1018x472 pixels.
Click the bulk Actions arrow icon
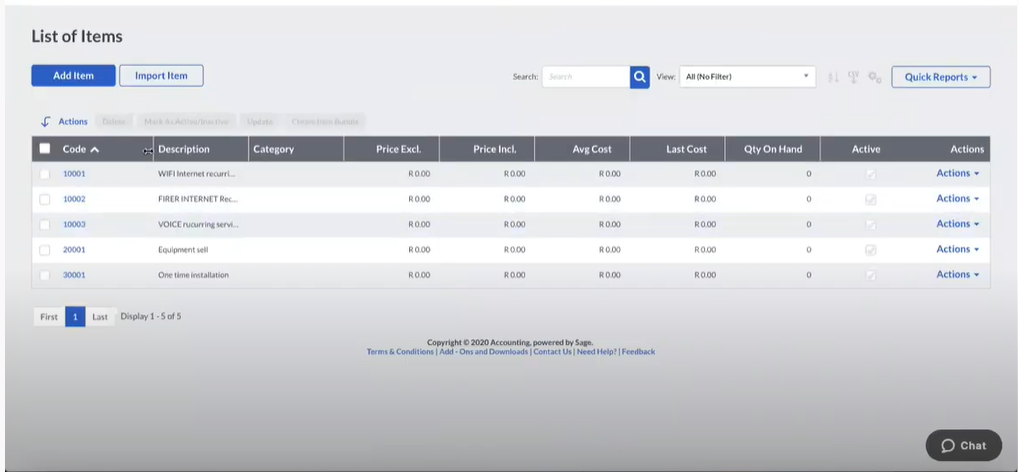click(45, 121)
